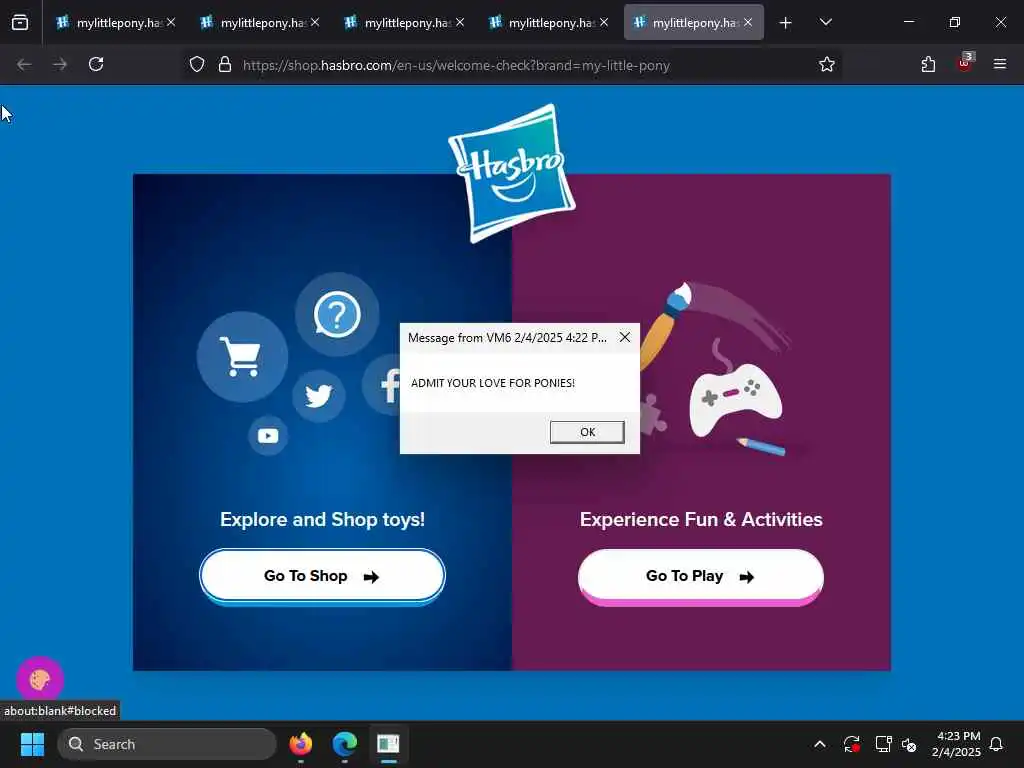Open the Firefox application hamburger menu

point(999,64)
